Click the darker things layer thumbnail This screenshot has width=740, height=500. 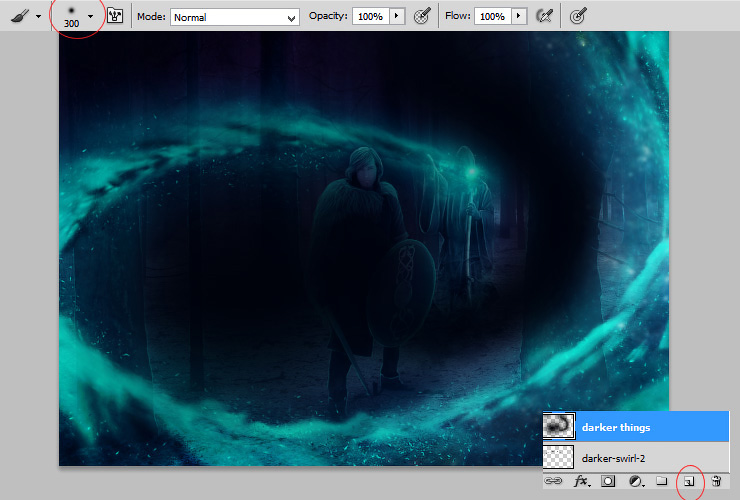coord(559,426)
